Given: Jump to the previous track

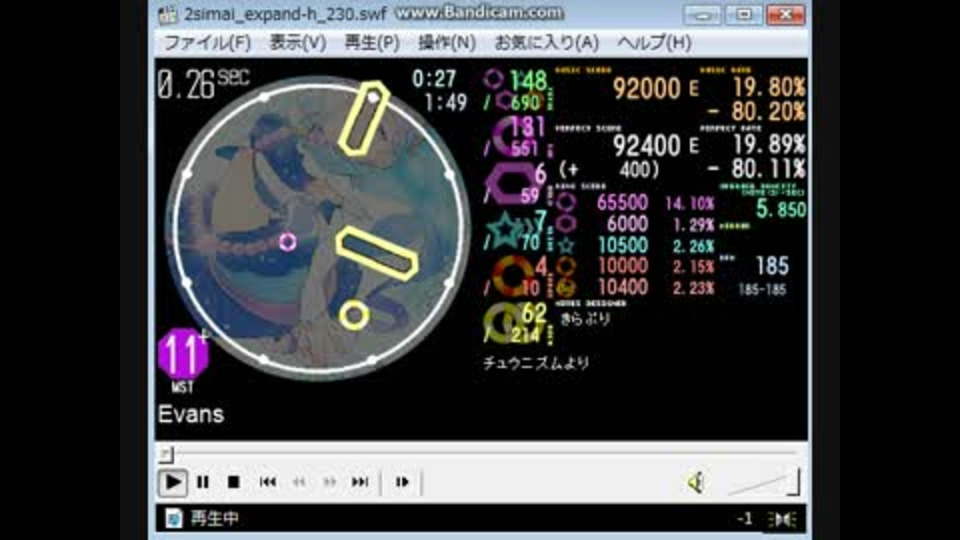Looking at the screenshot, I should click(268, 482).
